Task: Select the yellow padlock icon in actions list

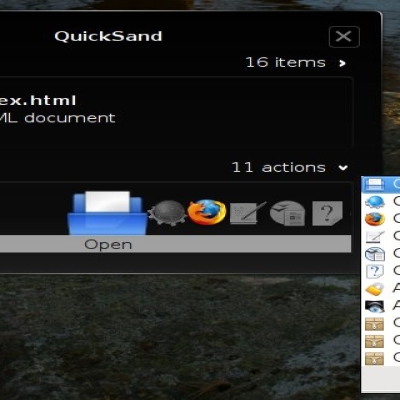Action: [x=375, y=289]
